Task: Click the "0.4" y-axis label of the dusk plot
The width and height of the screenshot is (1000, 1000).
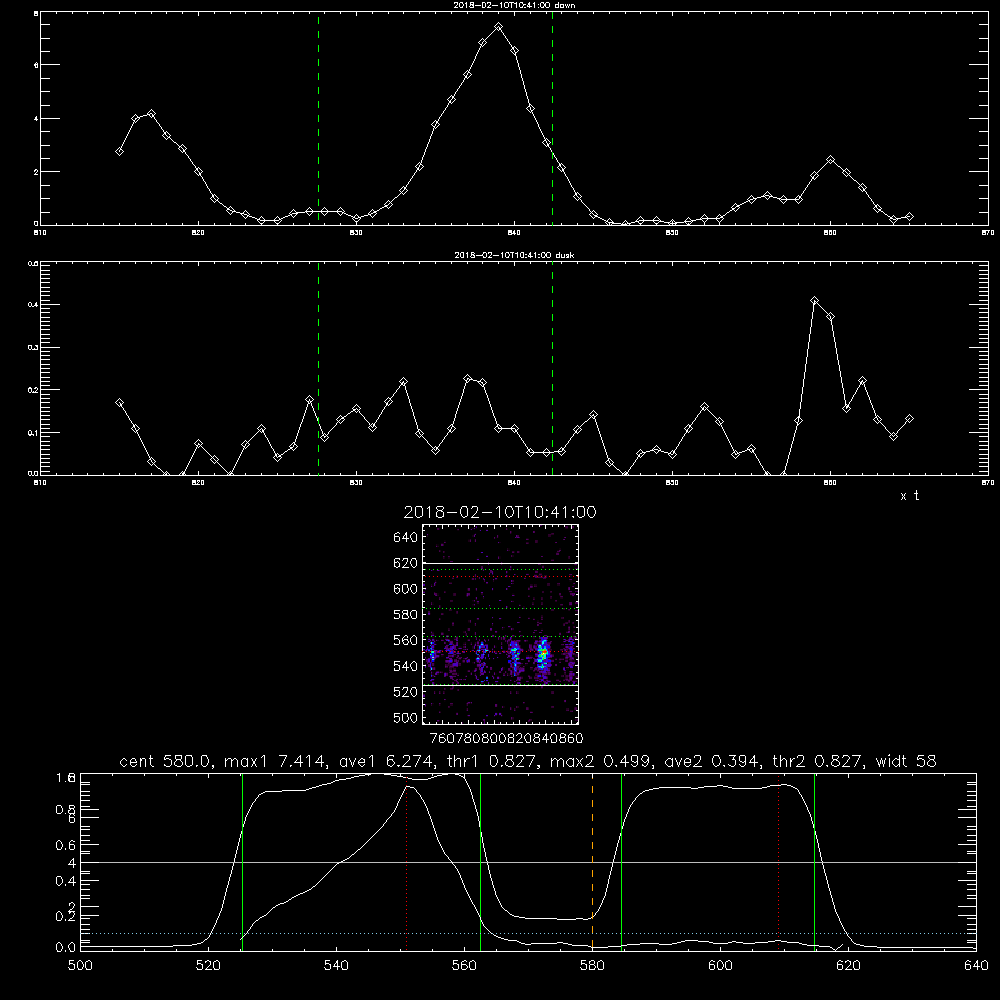Action: (33, 305)
